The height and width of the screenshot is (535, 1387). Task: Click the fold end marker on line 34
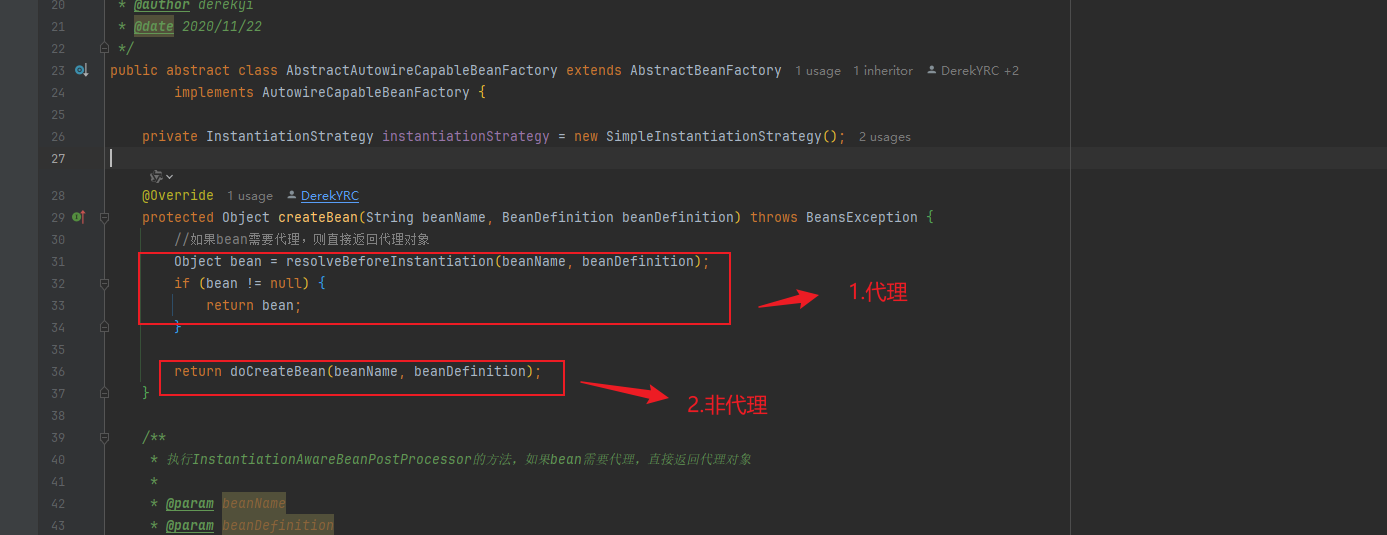pyautogui.click(x=104, y=327)
